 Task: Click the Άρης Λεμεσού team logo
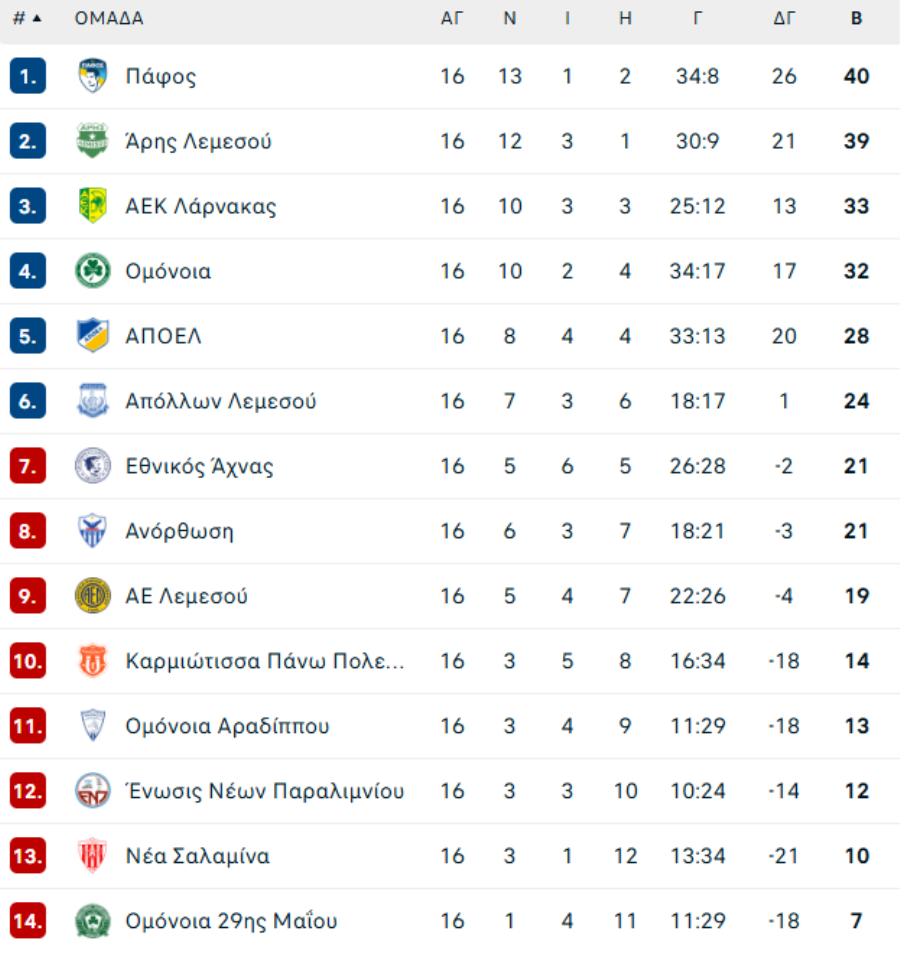point(92,141)
